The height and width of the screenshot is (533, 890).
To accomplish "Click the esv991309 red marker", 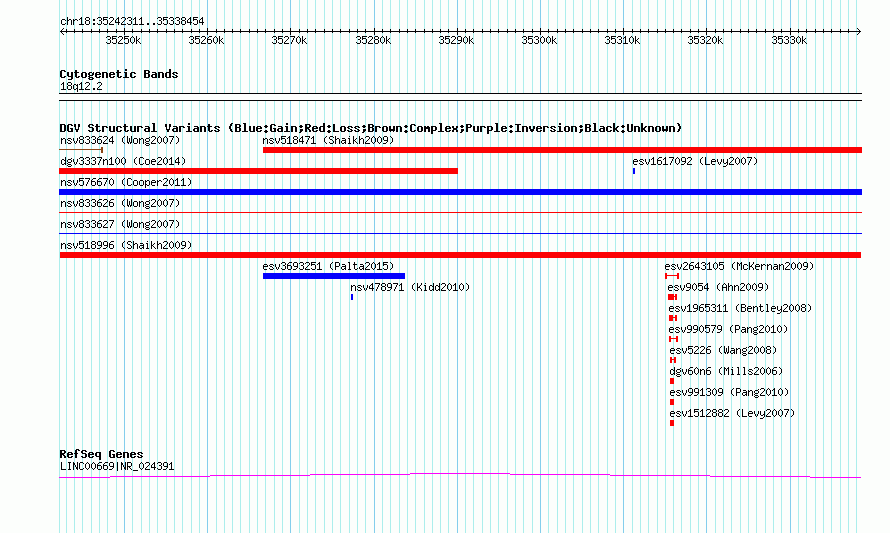I will [672, 402].
